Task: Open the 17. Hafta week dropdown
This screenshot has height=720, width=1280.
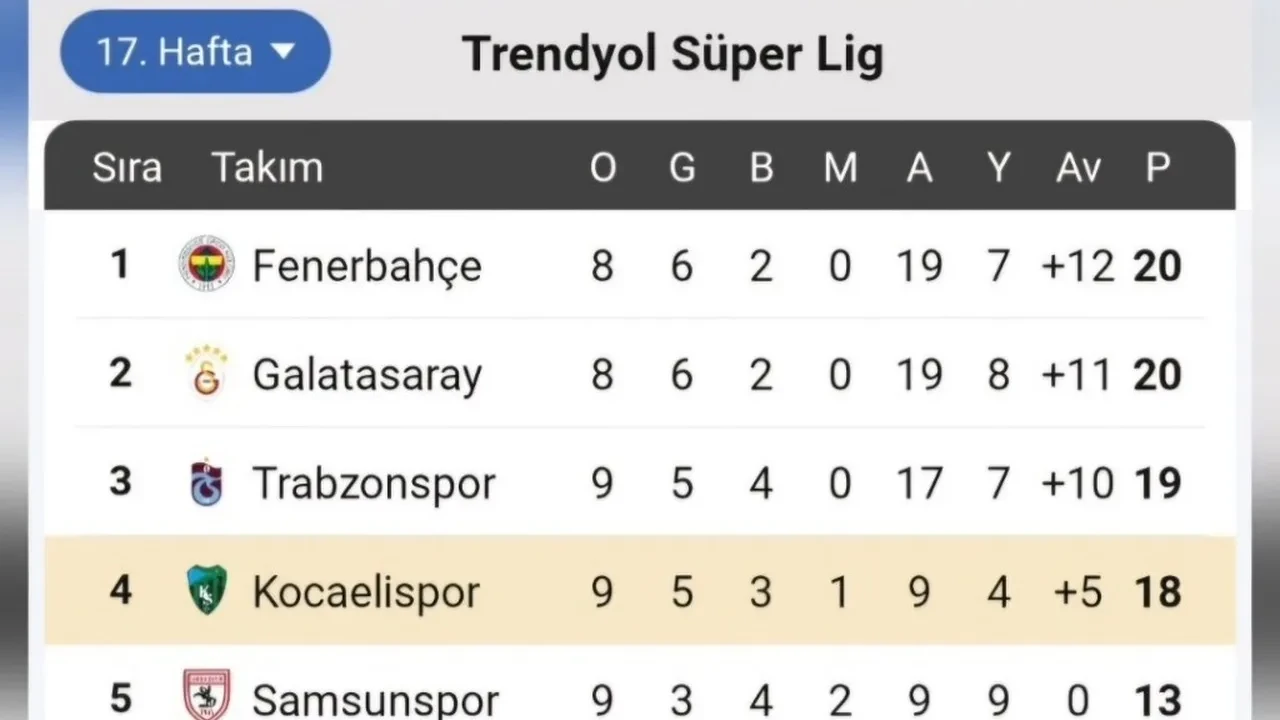Action: 174,52
